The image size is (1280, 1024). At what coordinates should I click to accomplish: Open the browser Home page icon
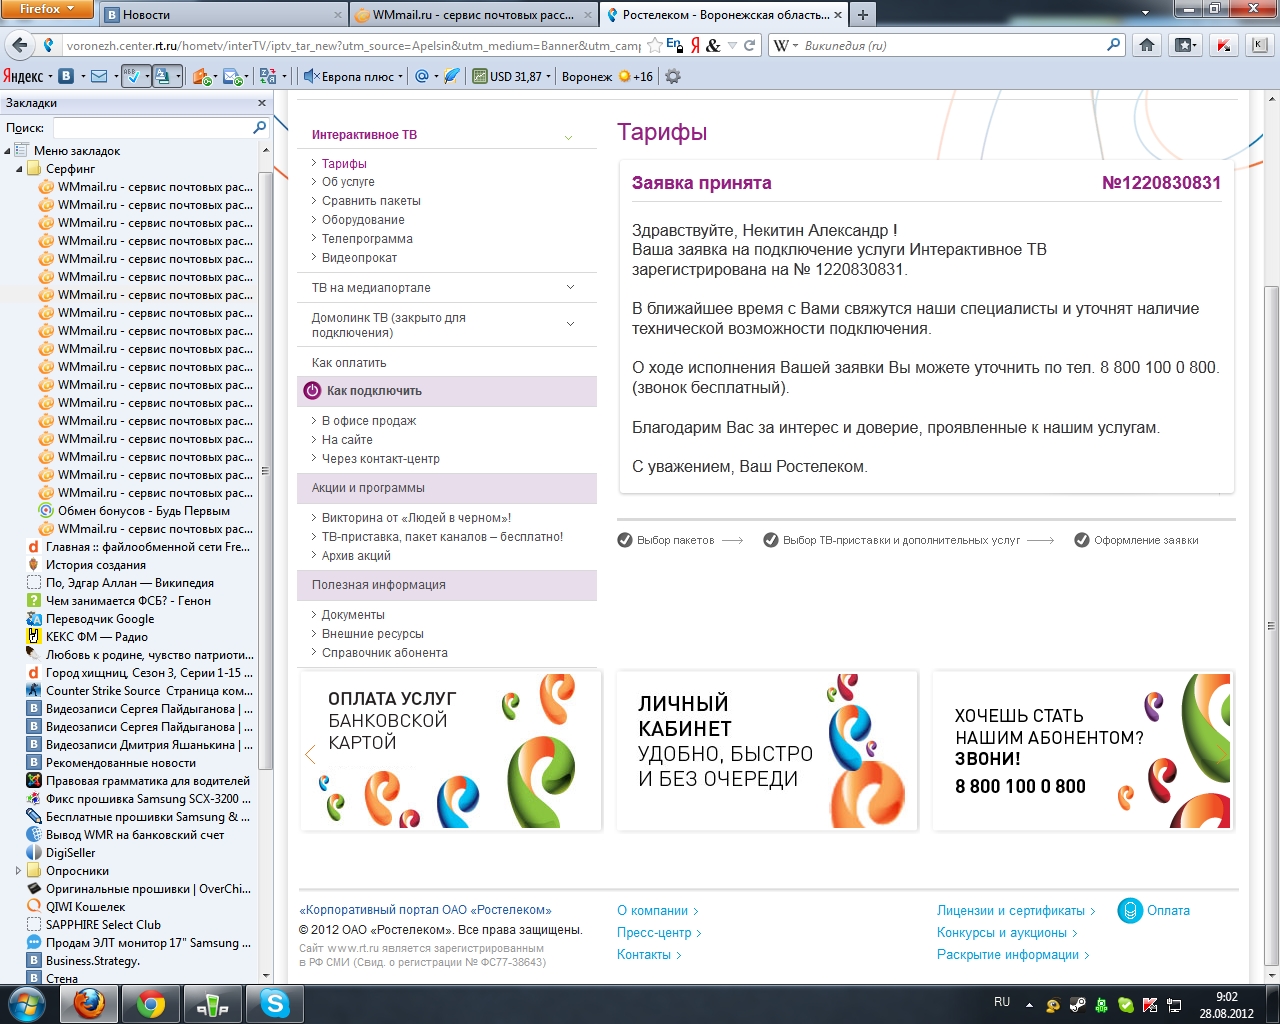tap(1147, 45)
